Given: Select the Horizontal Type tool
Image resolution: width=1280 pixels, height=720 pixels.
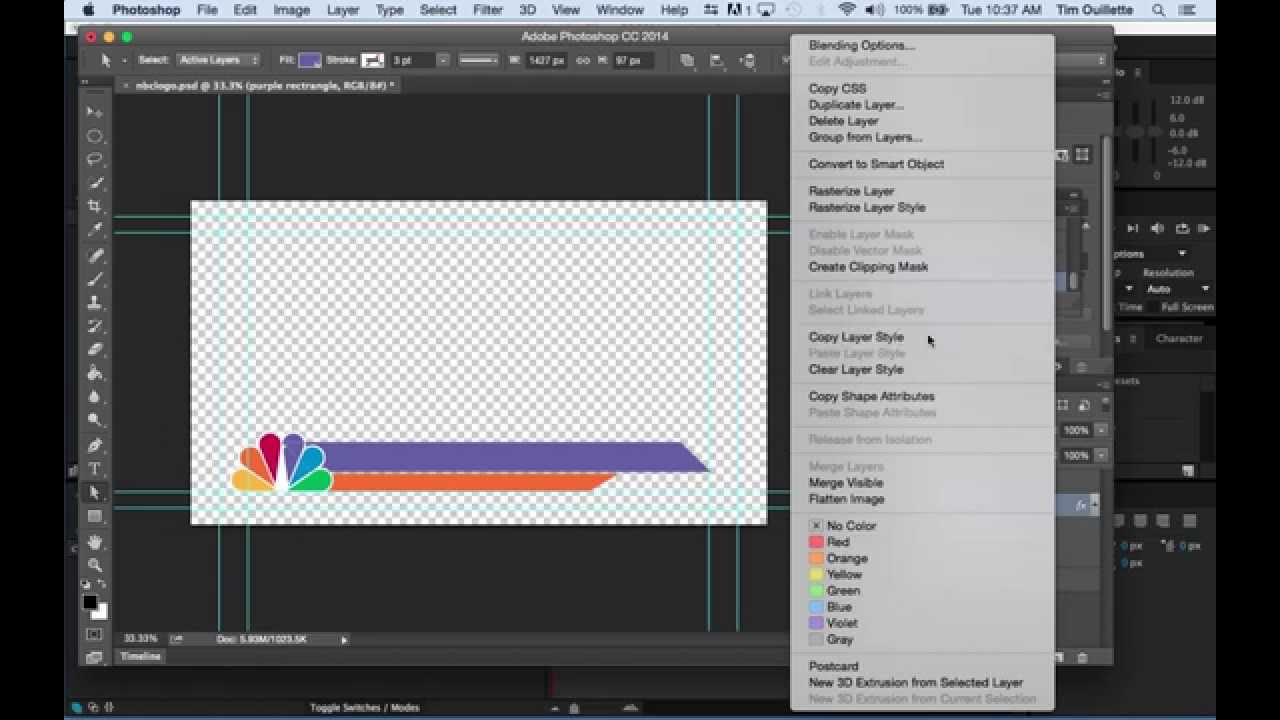Looking at the screenshot, I should [95, 469].
